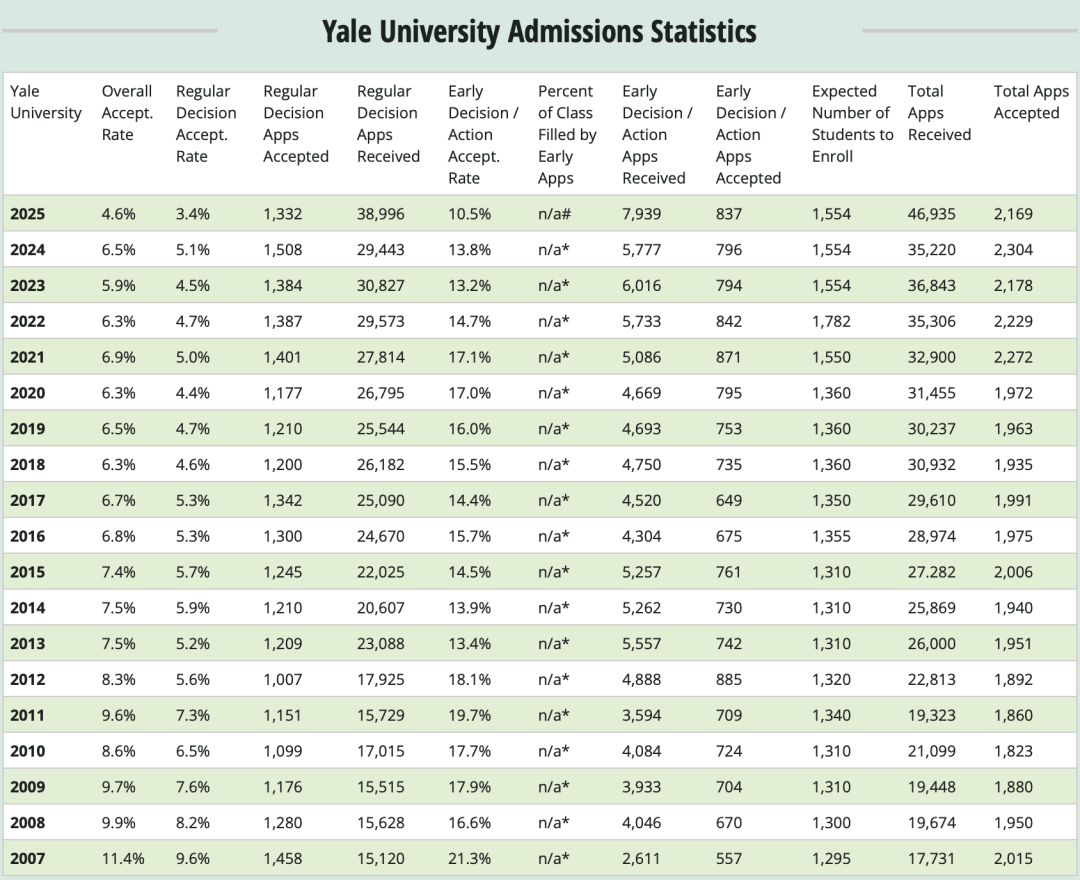Click the Total Apps Accepted column header
The width and height of the screenshot is (1080, 880).
coord(1031,102)
